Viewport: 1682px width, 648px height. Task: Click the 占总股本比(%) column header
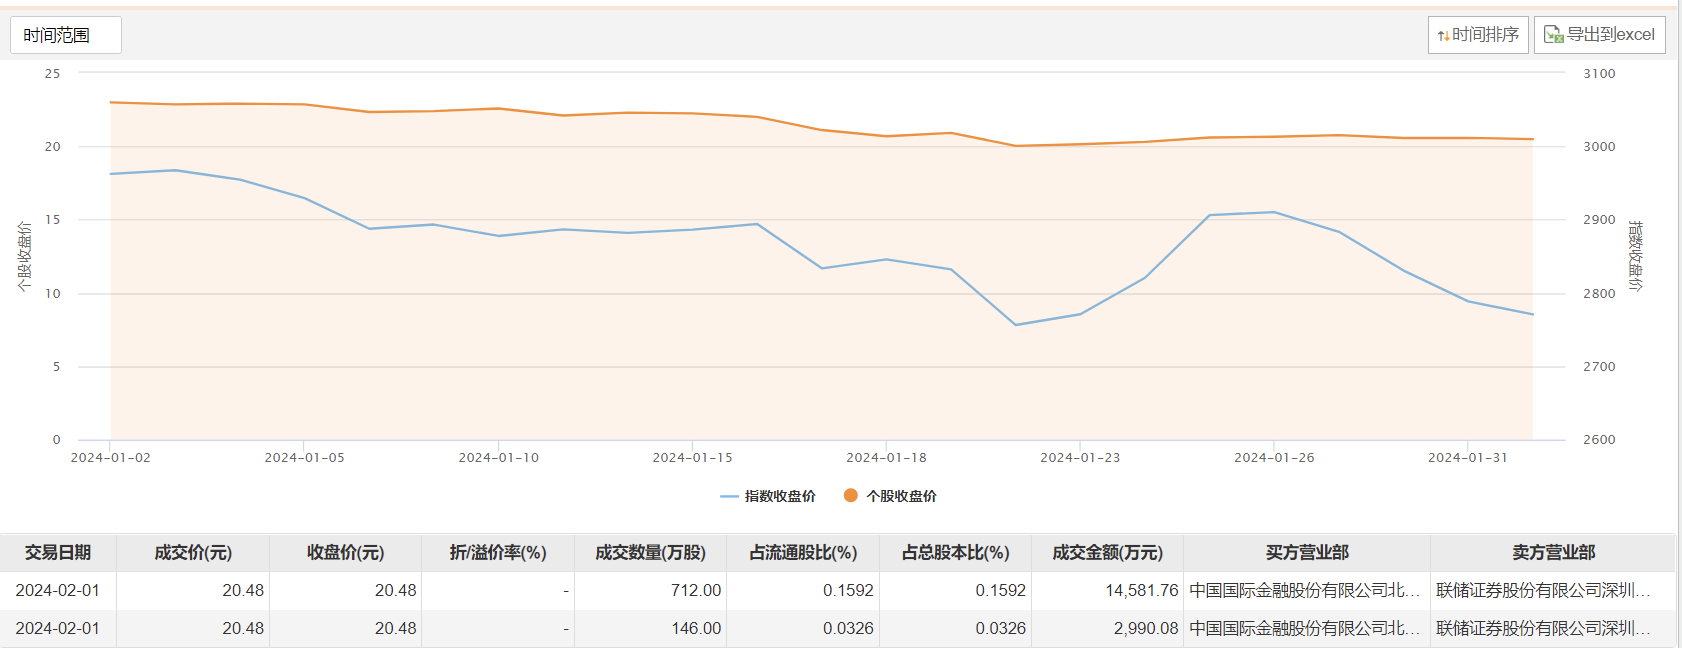[955, 553]
